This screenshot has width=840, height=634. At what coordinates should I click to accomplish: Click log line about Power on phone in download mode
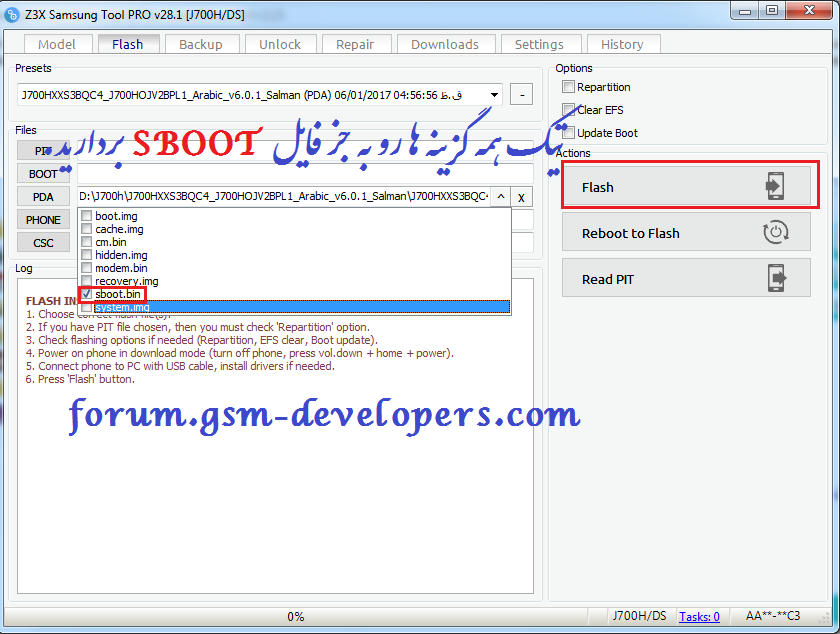point(240,353)
